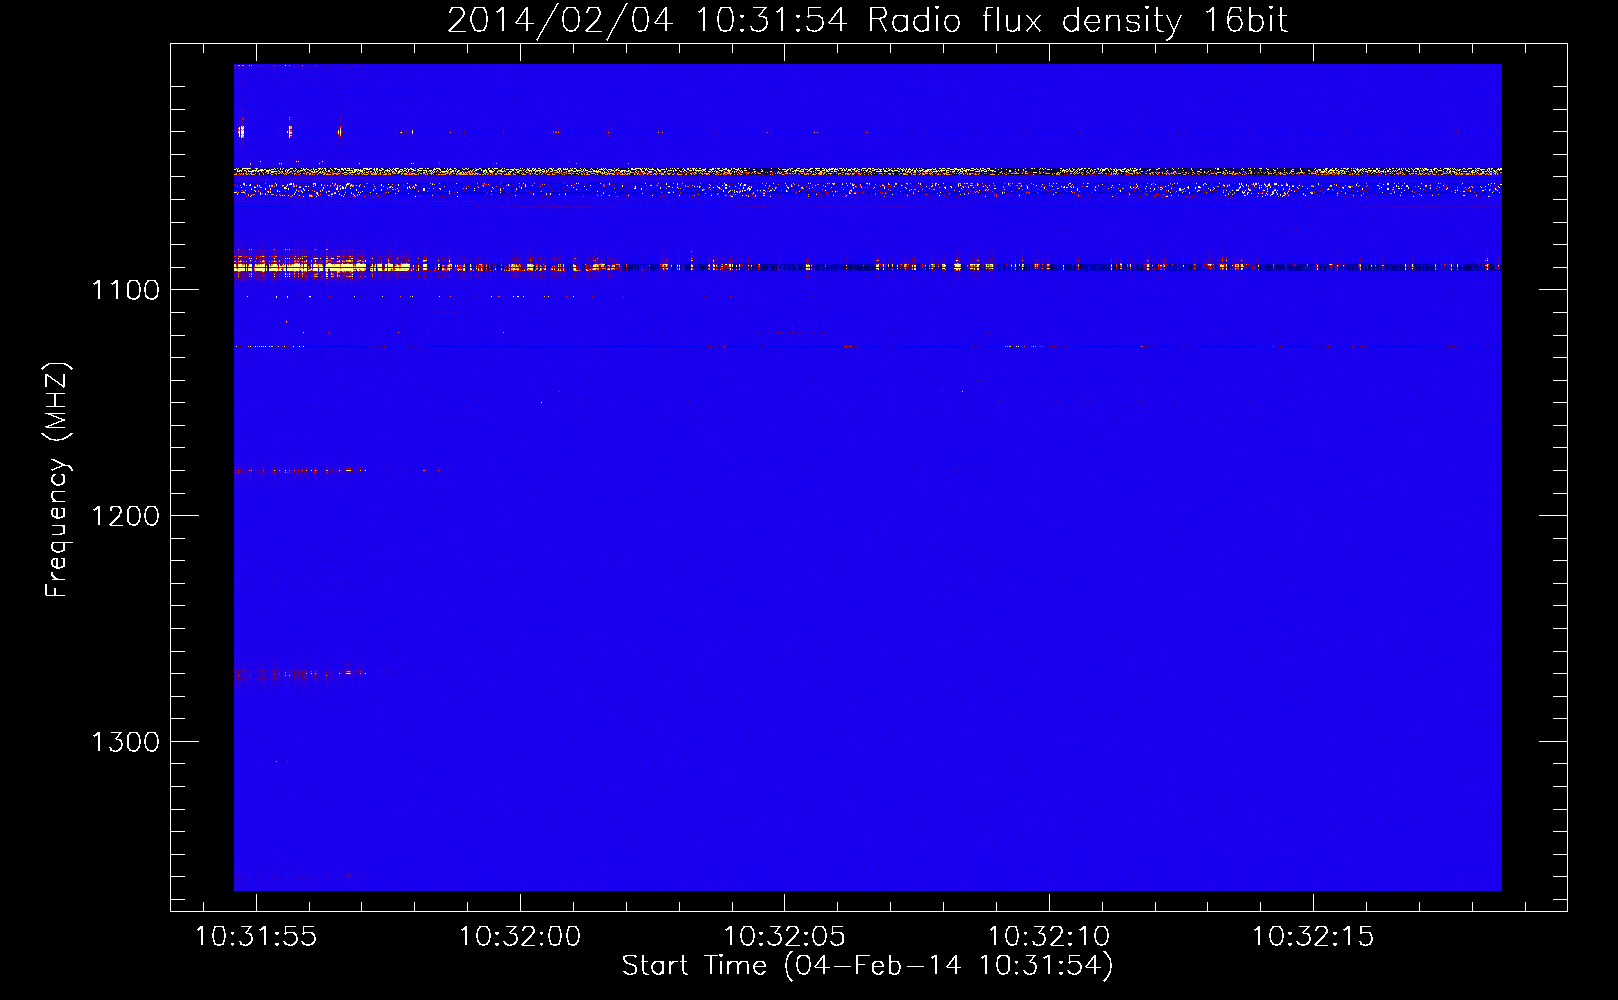Screen dimensions: 1618x1000
Task: Click the 10:32:15 time tick label
Action: click(1313, 937)
